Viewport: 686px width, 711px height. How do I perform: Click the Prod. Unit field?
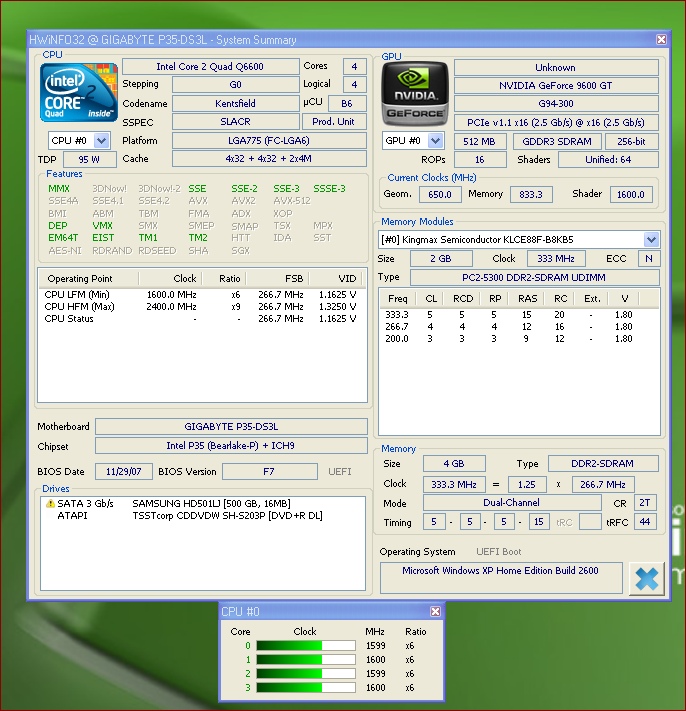[334, 122]
